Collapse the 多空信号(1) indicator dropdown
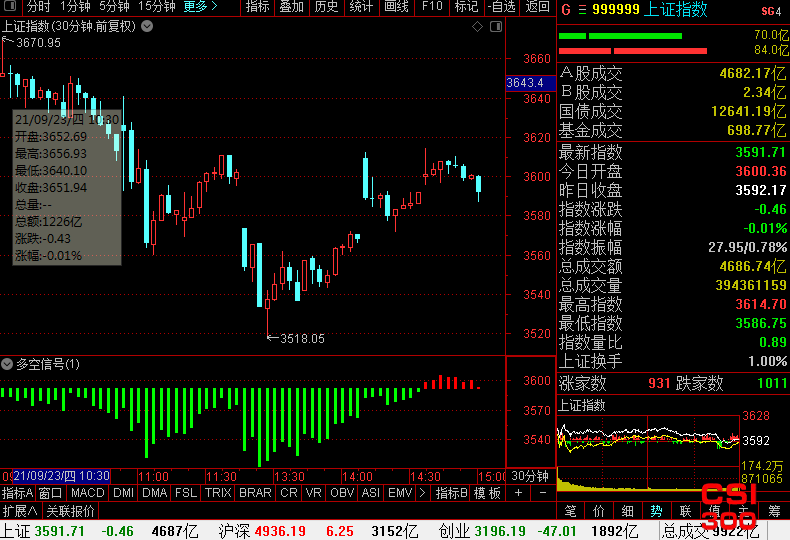The image size is (790, 540). point(7,364)
